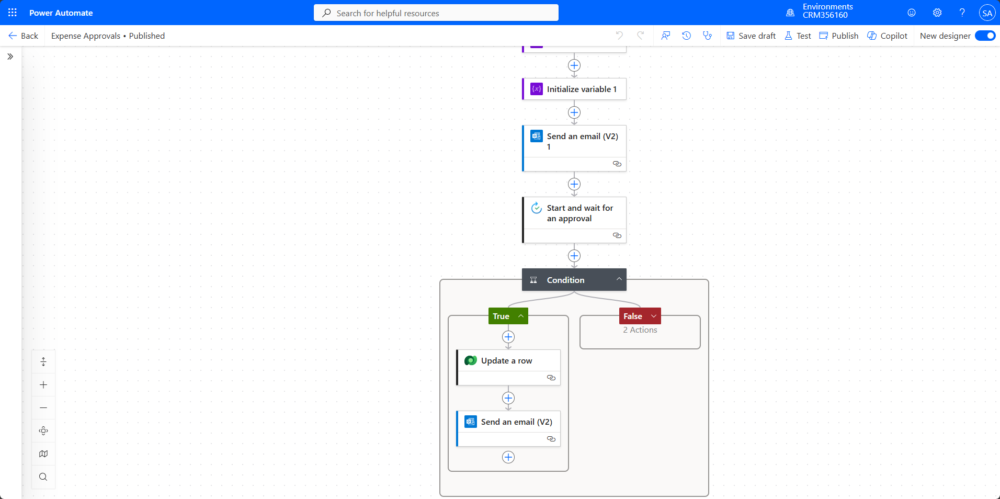Click the fit to view icon
1000x499 pixels.
point(43,431)
